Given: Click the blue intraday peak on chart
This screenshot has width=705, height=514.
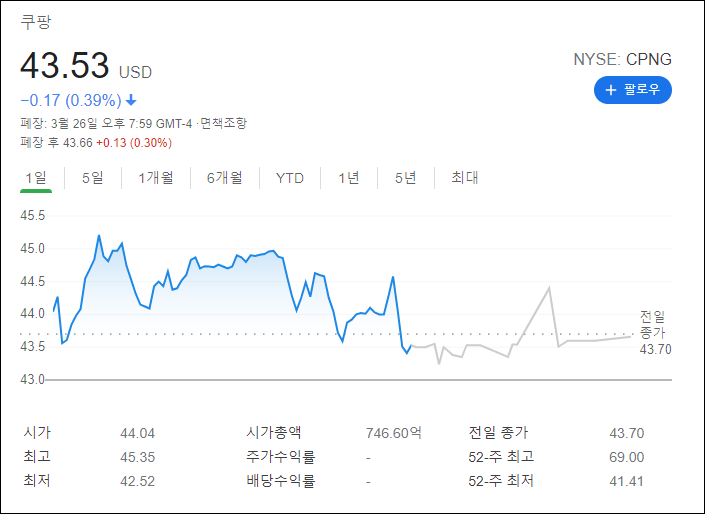Looking at the screenshot, I should click(99, 236).
